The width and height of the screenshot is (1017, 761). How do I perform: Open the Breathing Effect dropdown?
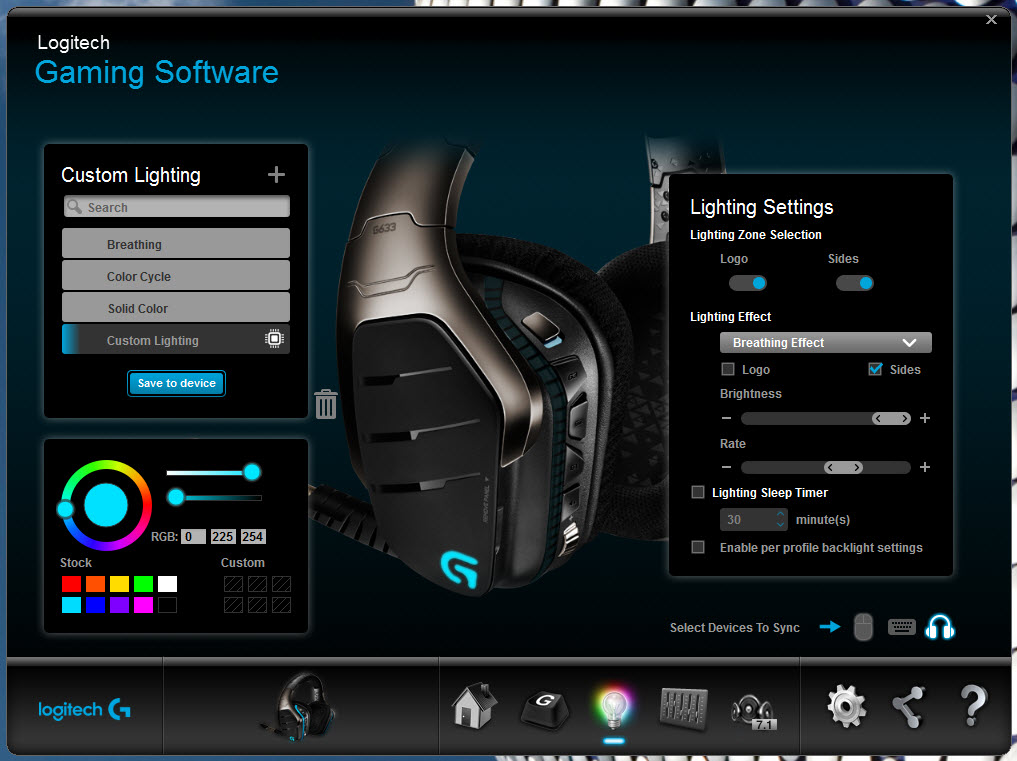(x=826, y=343)
